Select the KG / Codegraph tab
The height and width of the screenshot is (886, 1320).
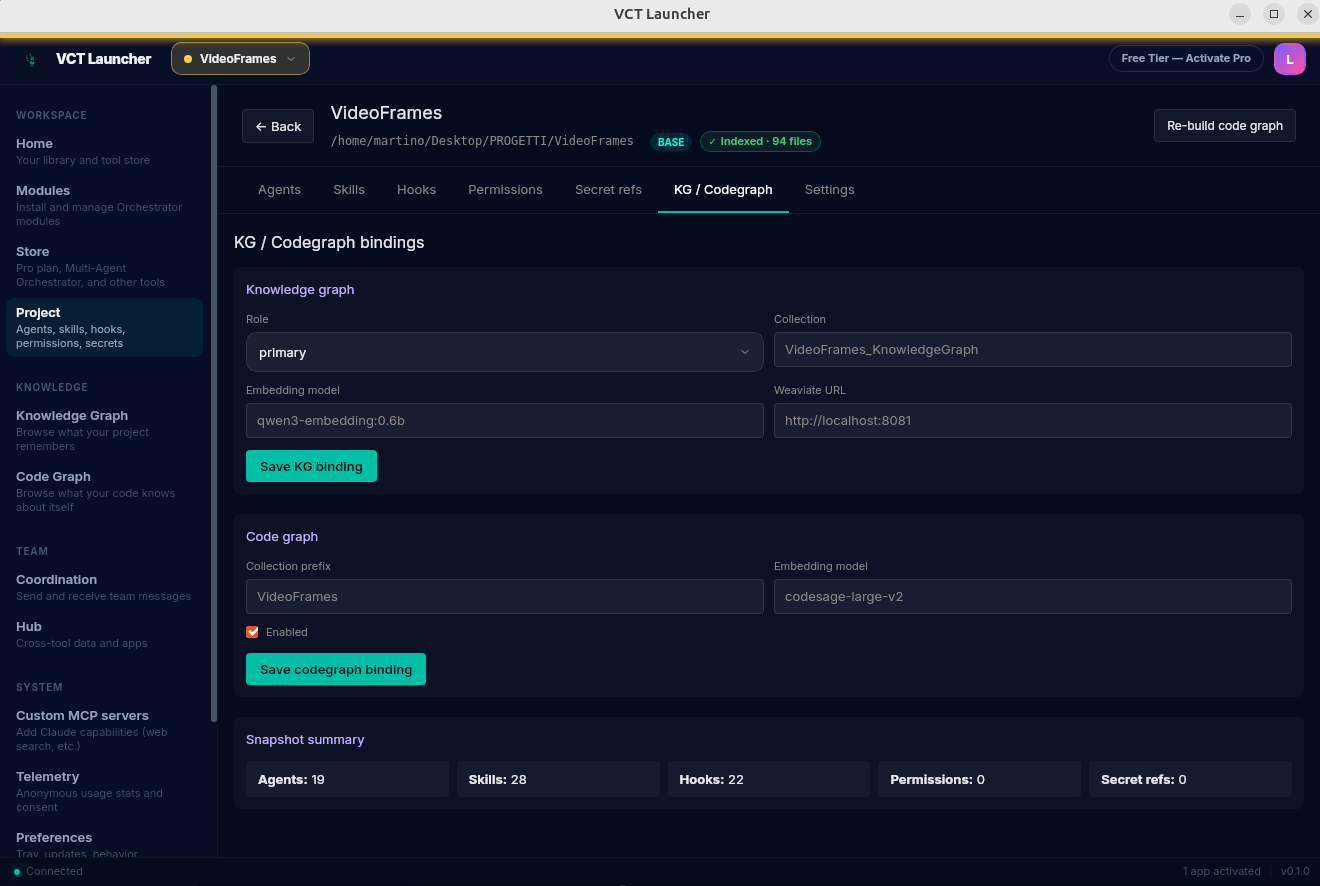click(x=723, y=190)
